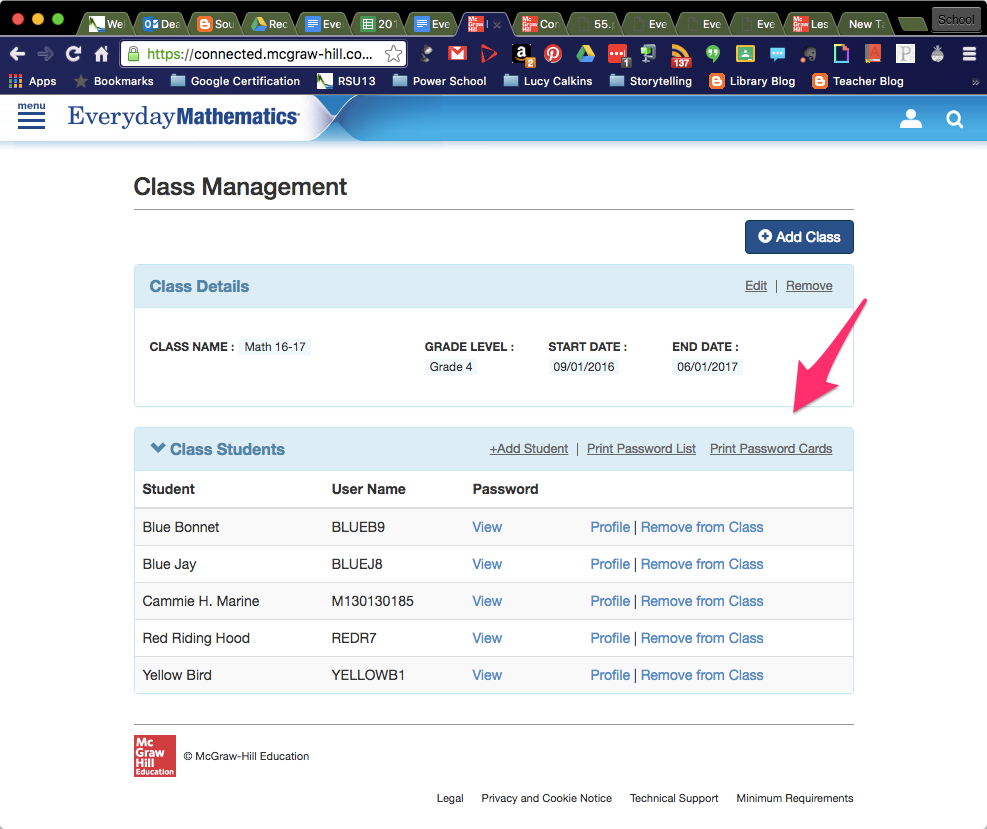This screenshot has width=987, height=829.
Task: Click the Edit class details link
Action: (x=756, y=286)
